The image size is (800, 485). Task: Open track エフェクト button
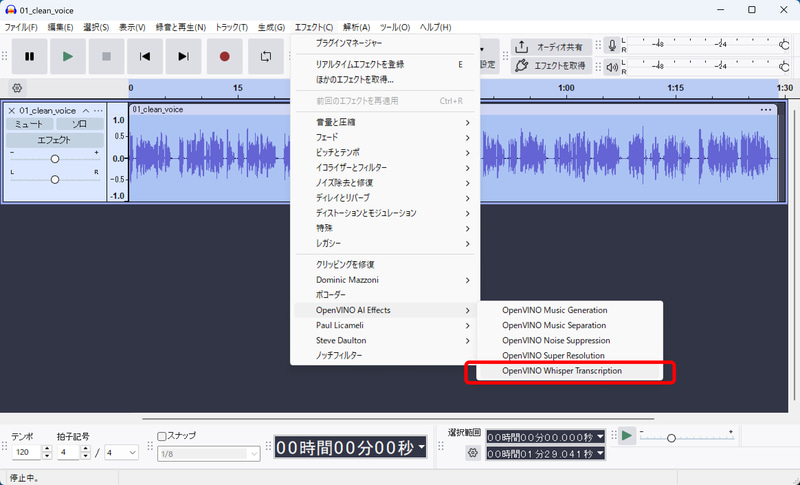(x=55, y=140)
